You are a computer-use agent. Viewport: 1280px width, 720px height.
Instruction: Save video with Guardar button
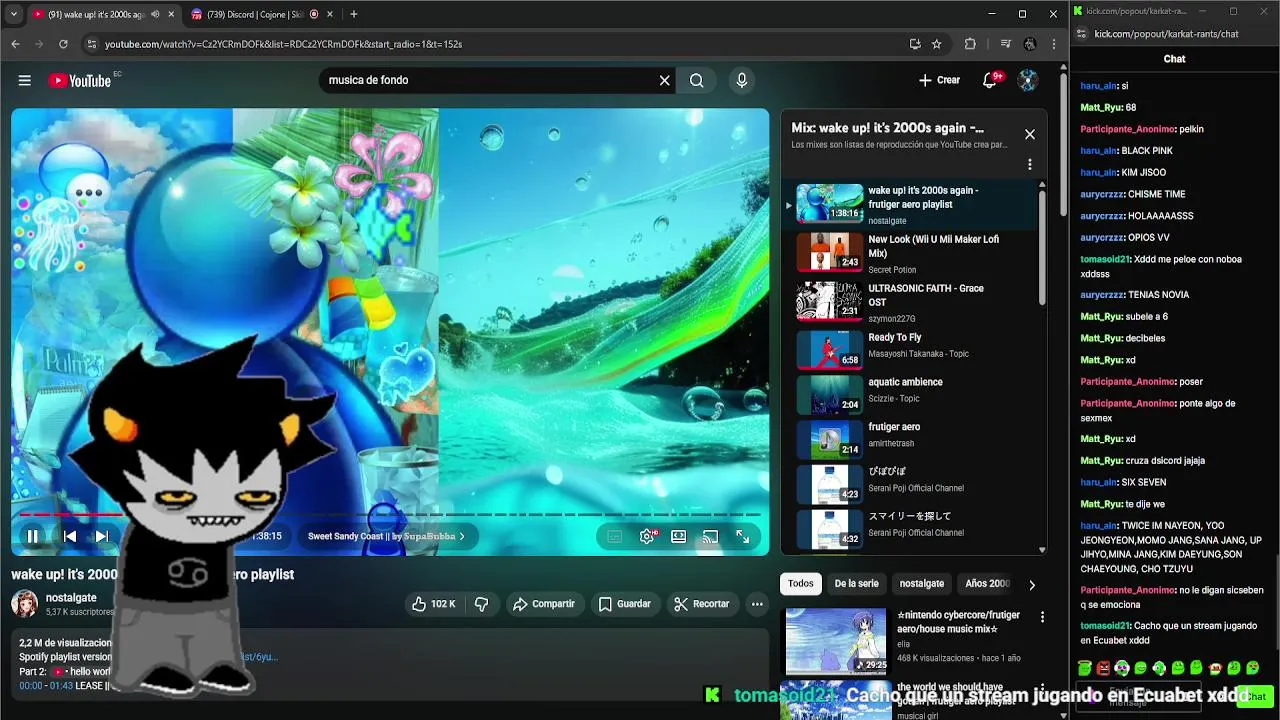pyautogui.click(x=624, y=604)
